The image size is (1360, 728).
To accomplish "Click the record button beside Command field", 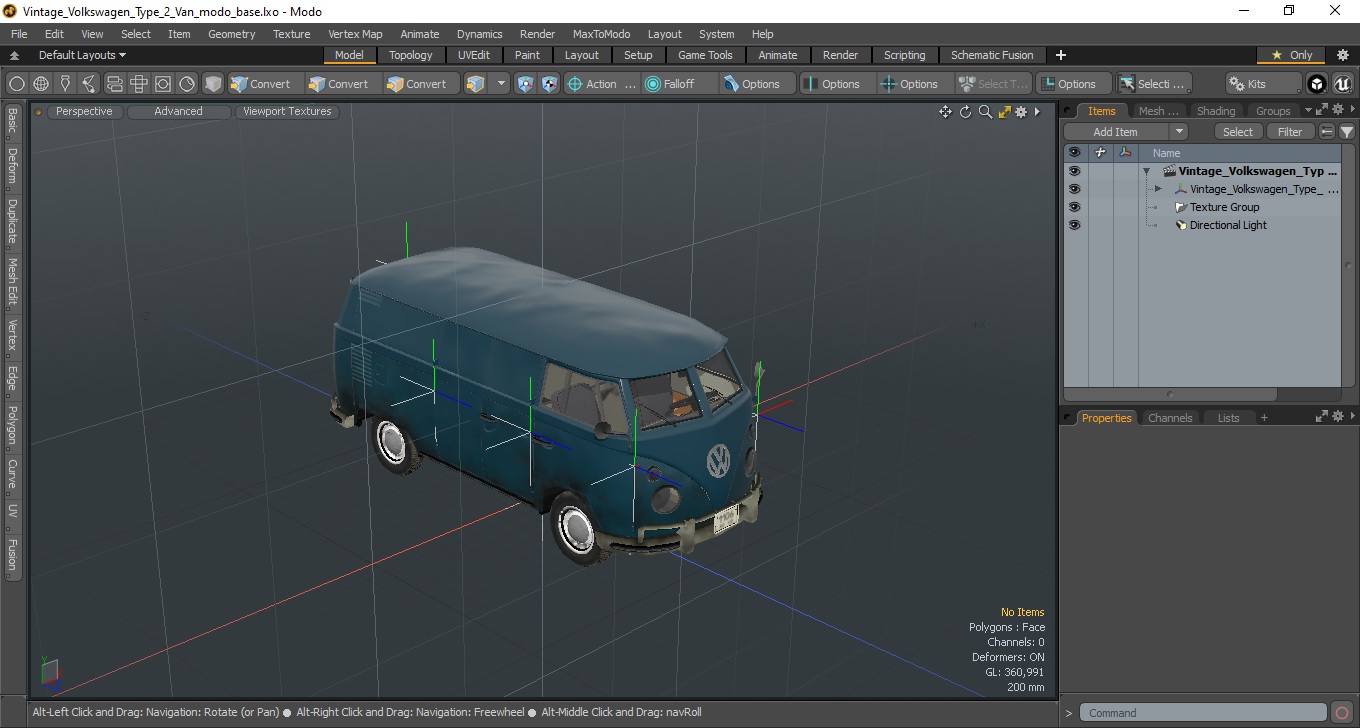I will click(1342, 713).
